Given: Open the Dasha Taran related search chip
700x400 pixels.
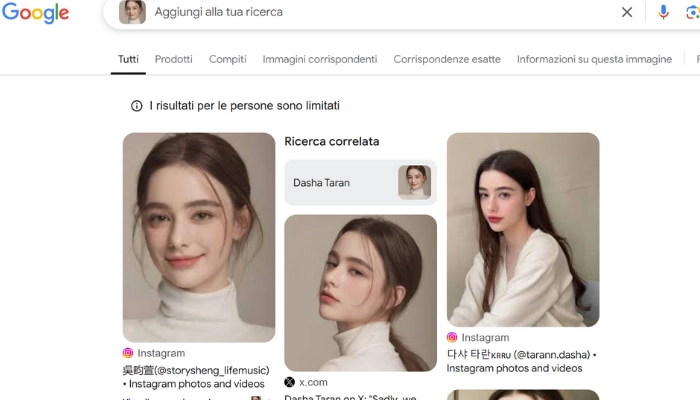Looking at the screenshot, I should [x=360, y=183].
